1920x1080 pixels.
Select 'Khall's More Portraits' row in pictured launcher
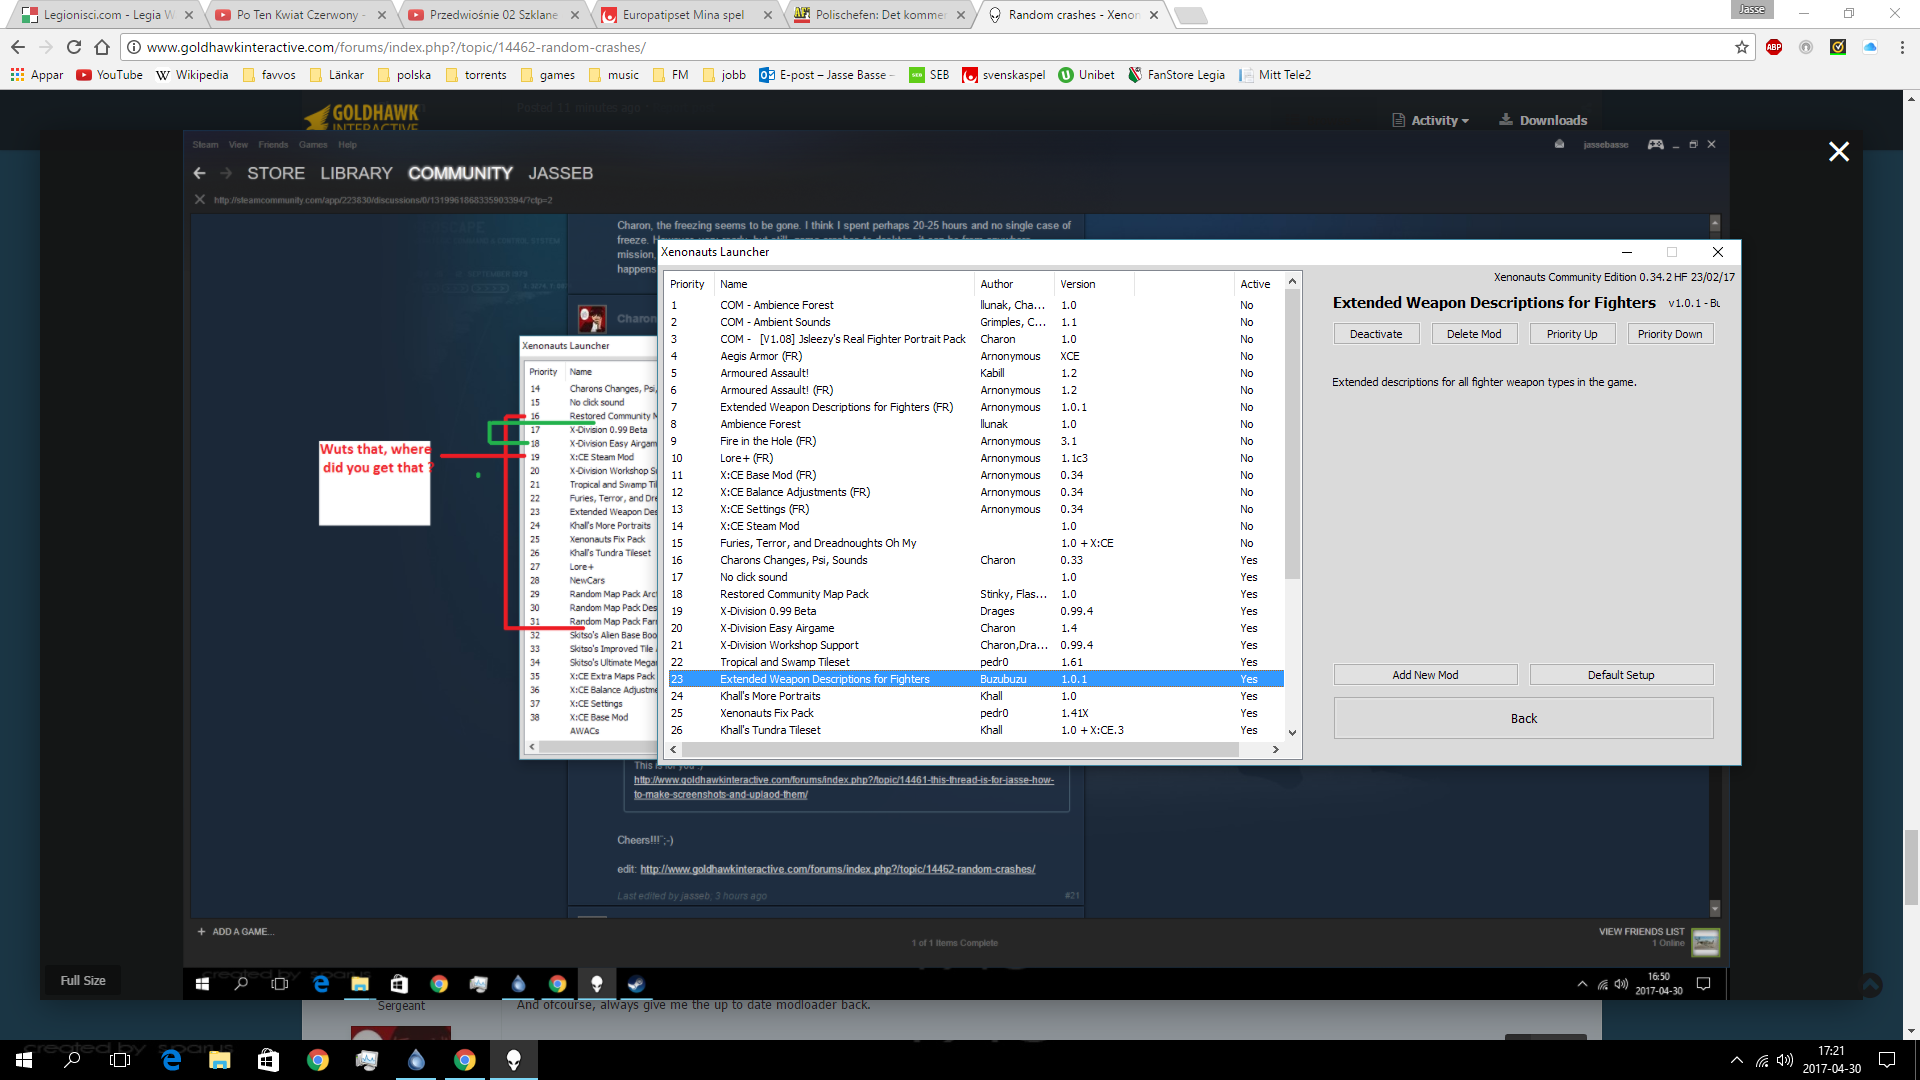tap(976, 696)
